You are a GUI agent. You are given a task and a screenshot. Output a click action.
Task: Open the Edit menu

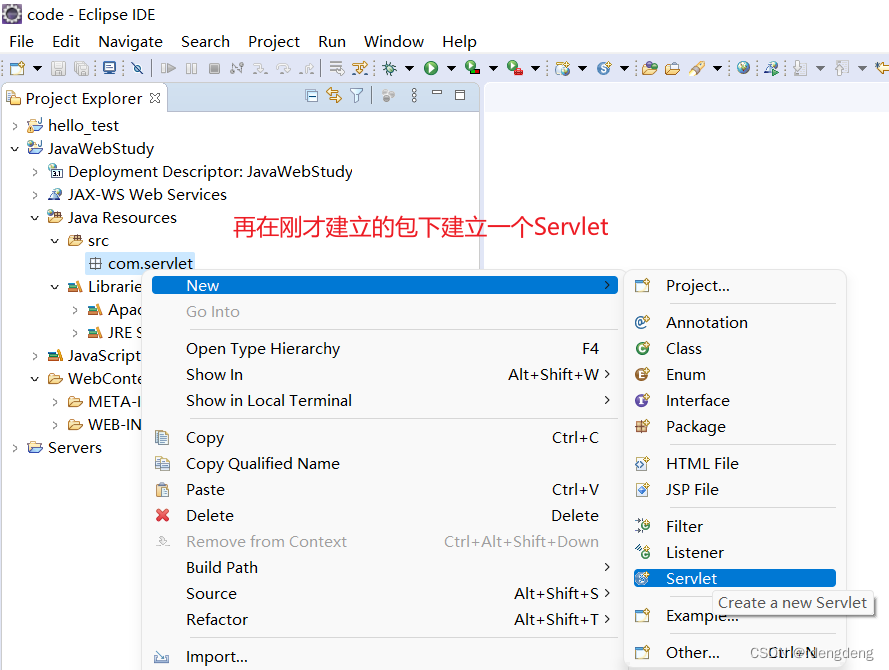click(x=66, y=41)
